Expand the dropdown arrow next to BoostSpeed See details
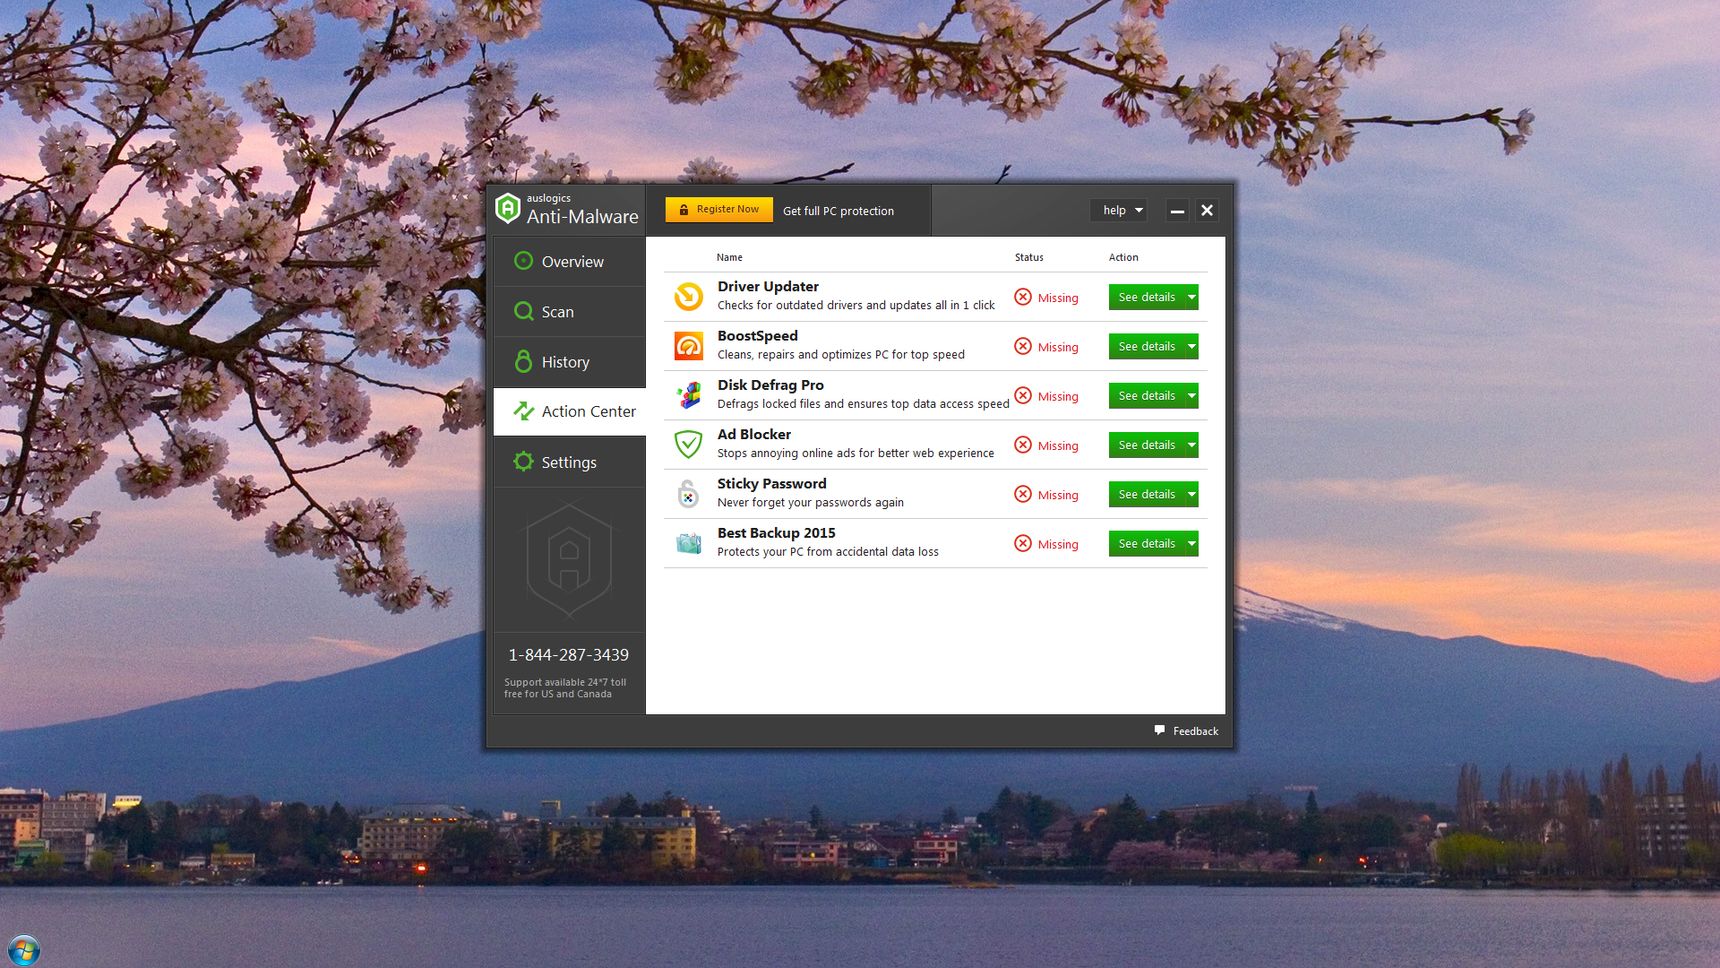The height and width of the screenshot is (968, 1720). (1192, 346)
